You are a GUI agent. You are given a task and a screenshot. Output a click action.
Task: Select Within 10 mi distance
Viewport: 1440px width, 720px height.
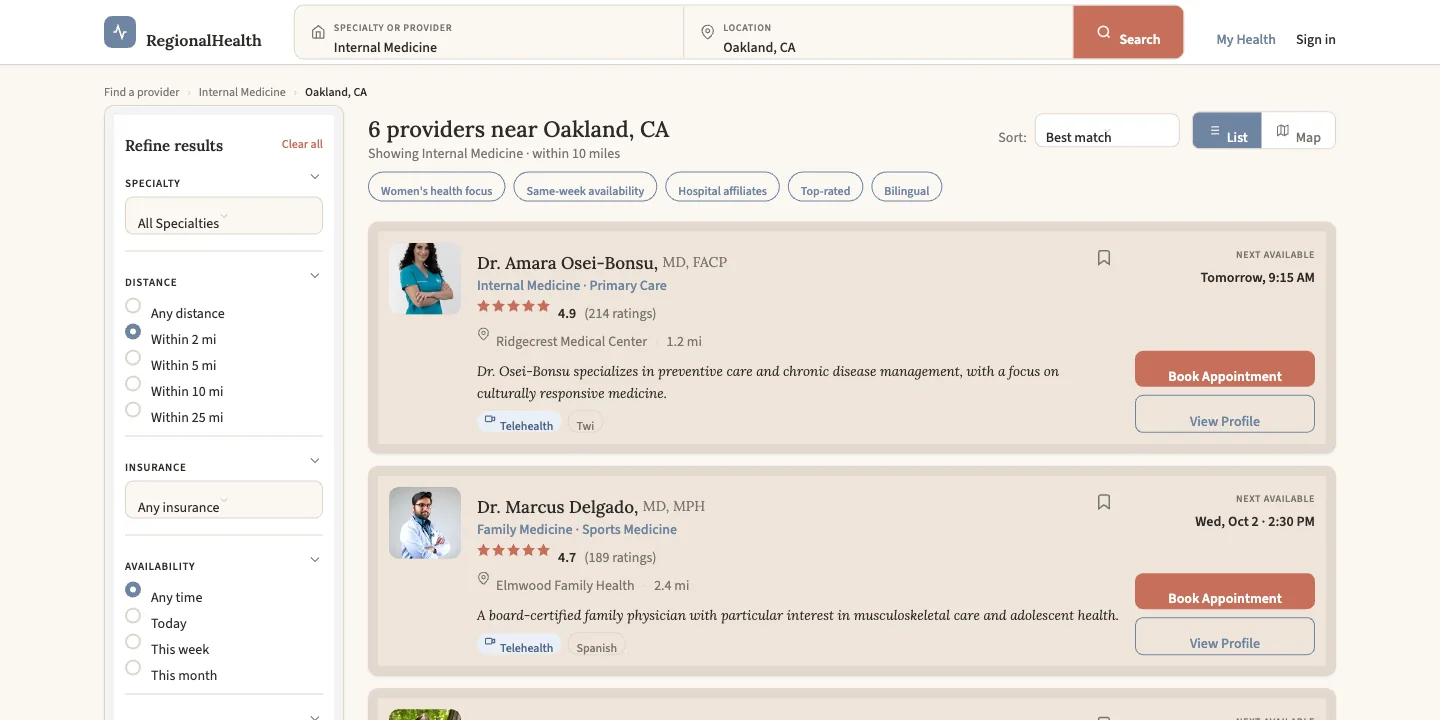point(133,384)
